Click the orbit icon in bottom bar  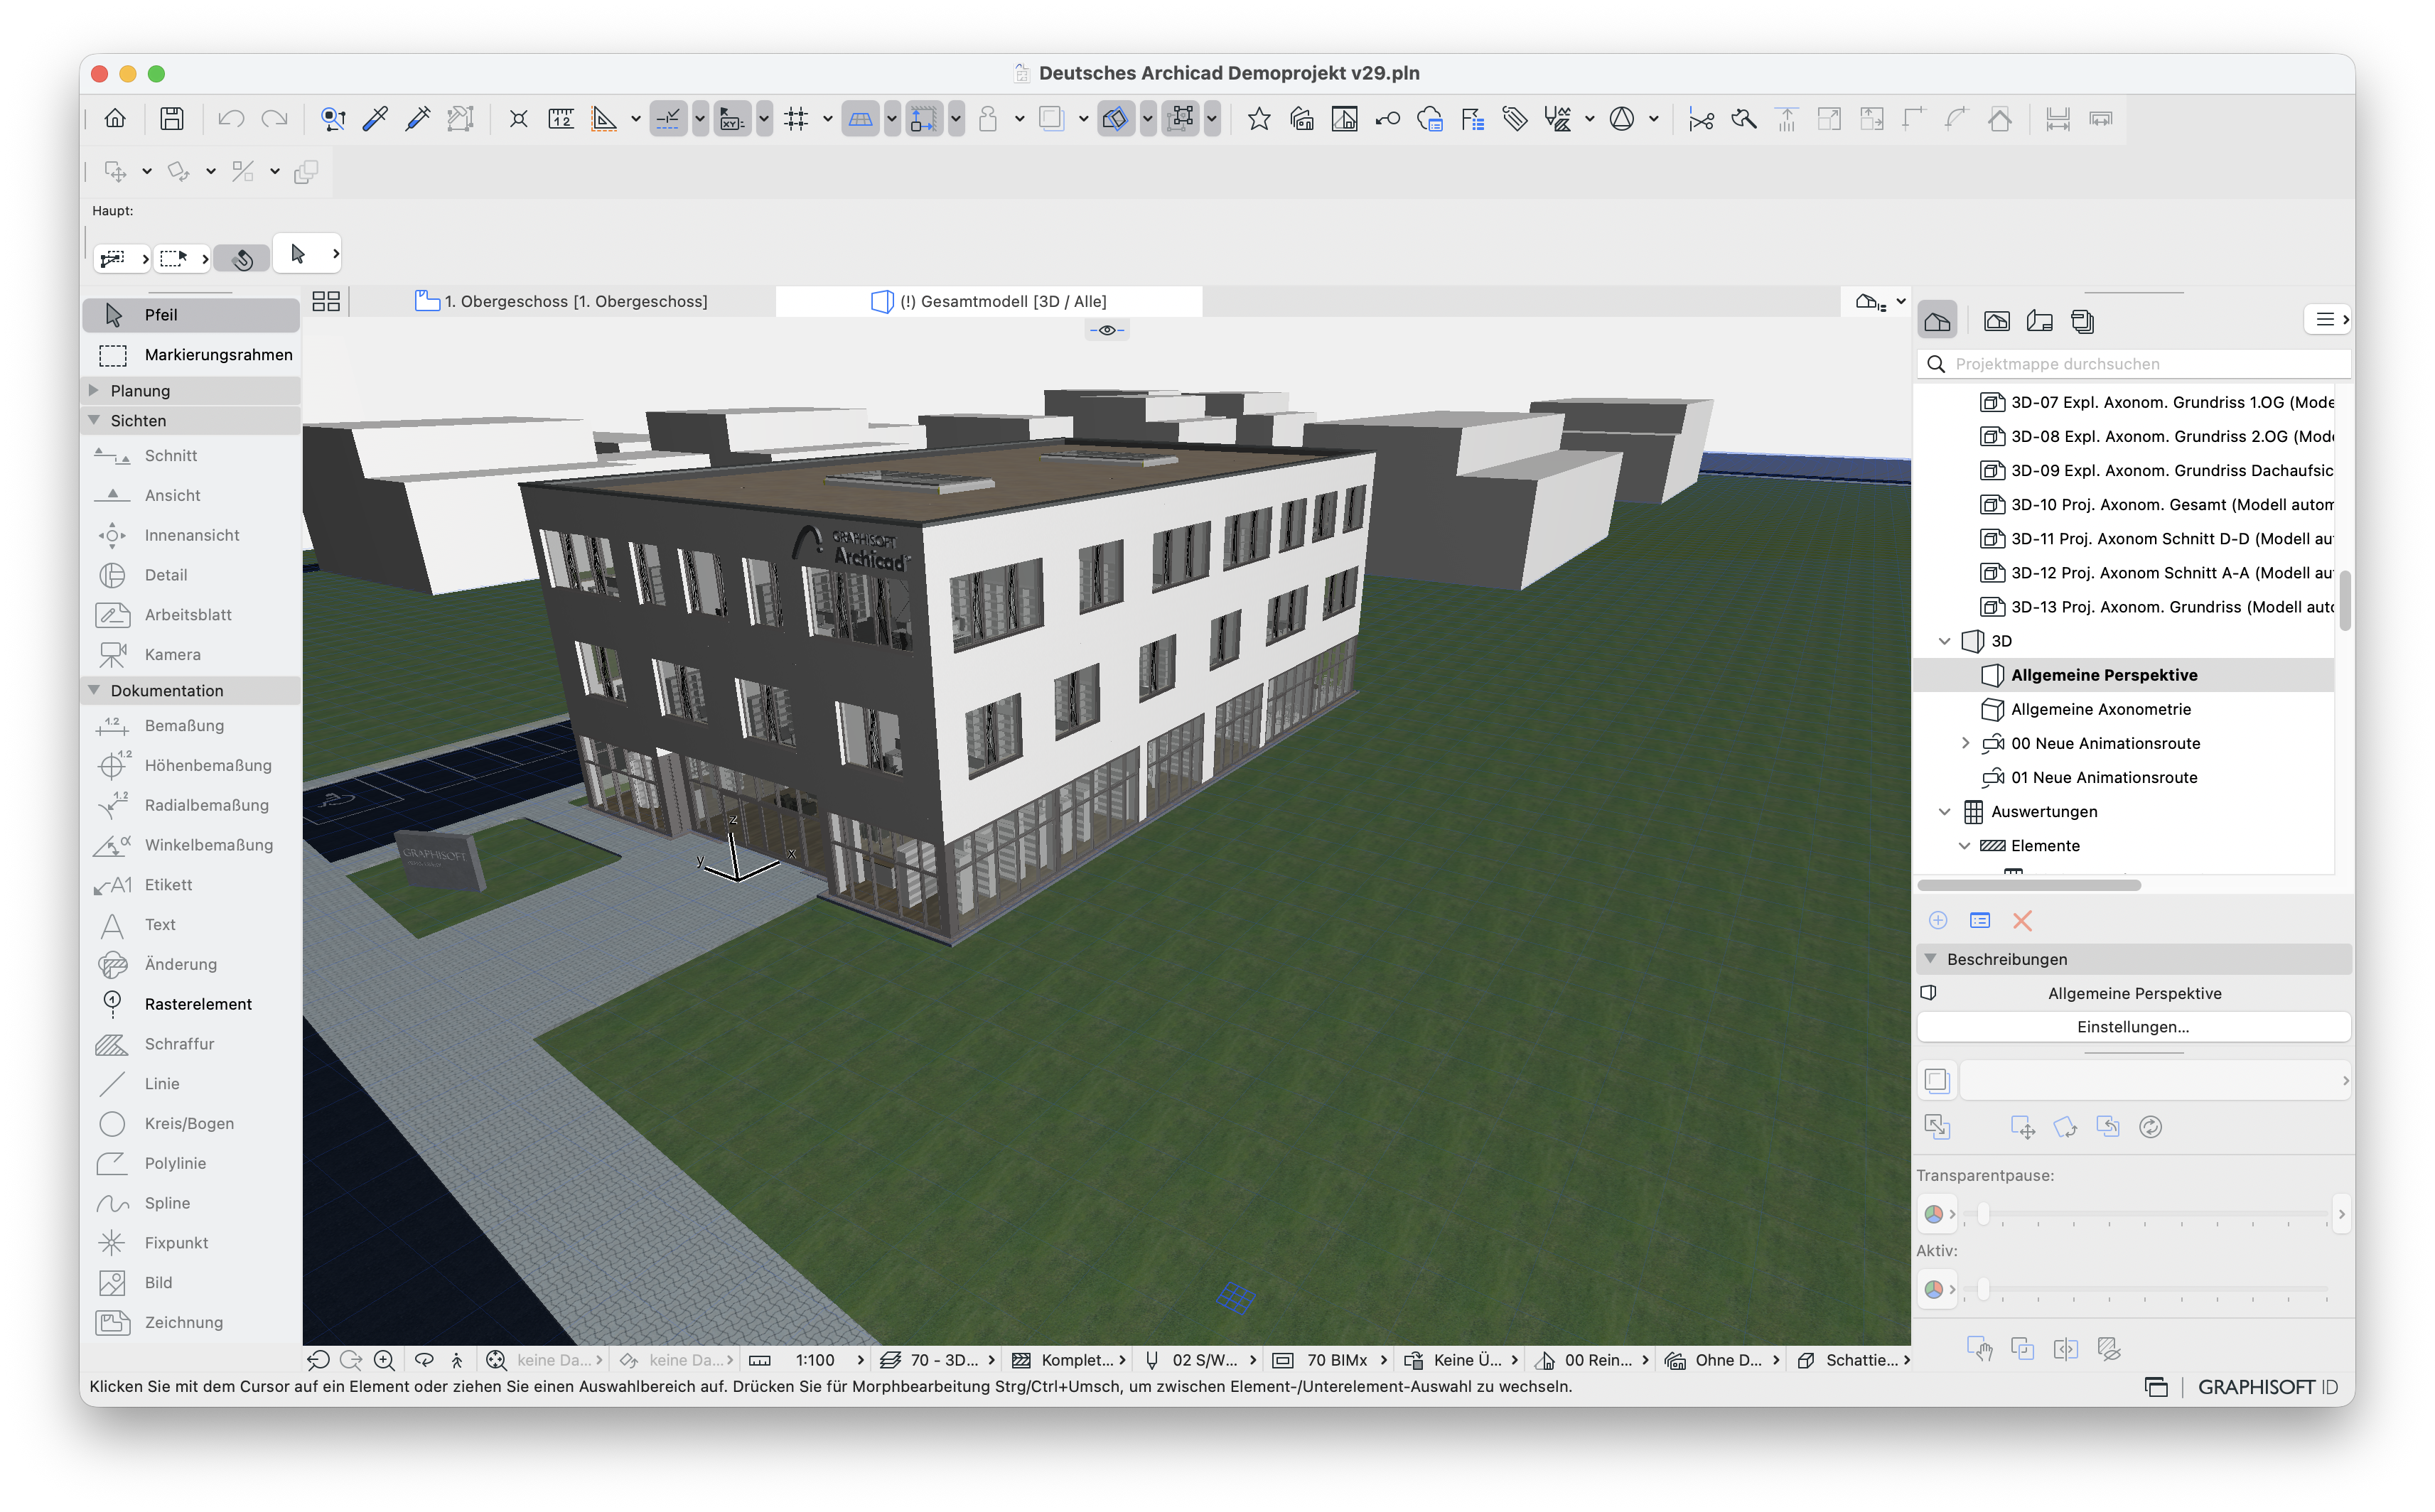pos(424,1360)
